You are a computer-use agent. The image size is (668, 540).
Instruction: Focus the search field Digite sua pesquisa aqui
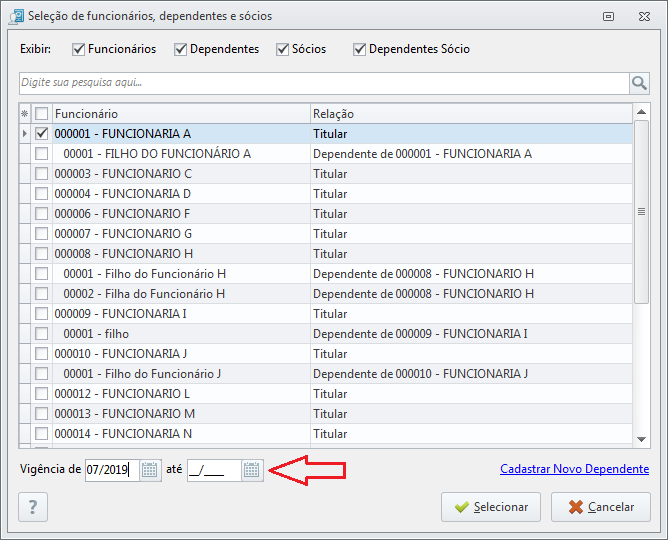[324, 83]
